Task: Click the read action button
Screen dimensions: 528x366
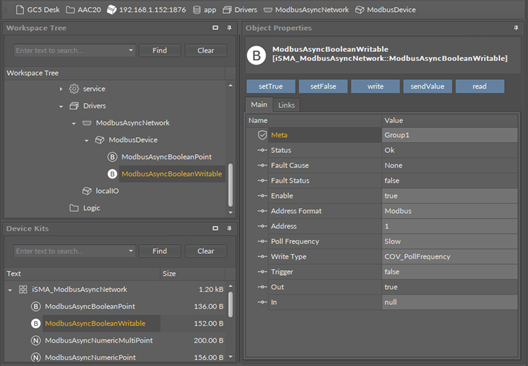Action: click(480, 87)
